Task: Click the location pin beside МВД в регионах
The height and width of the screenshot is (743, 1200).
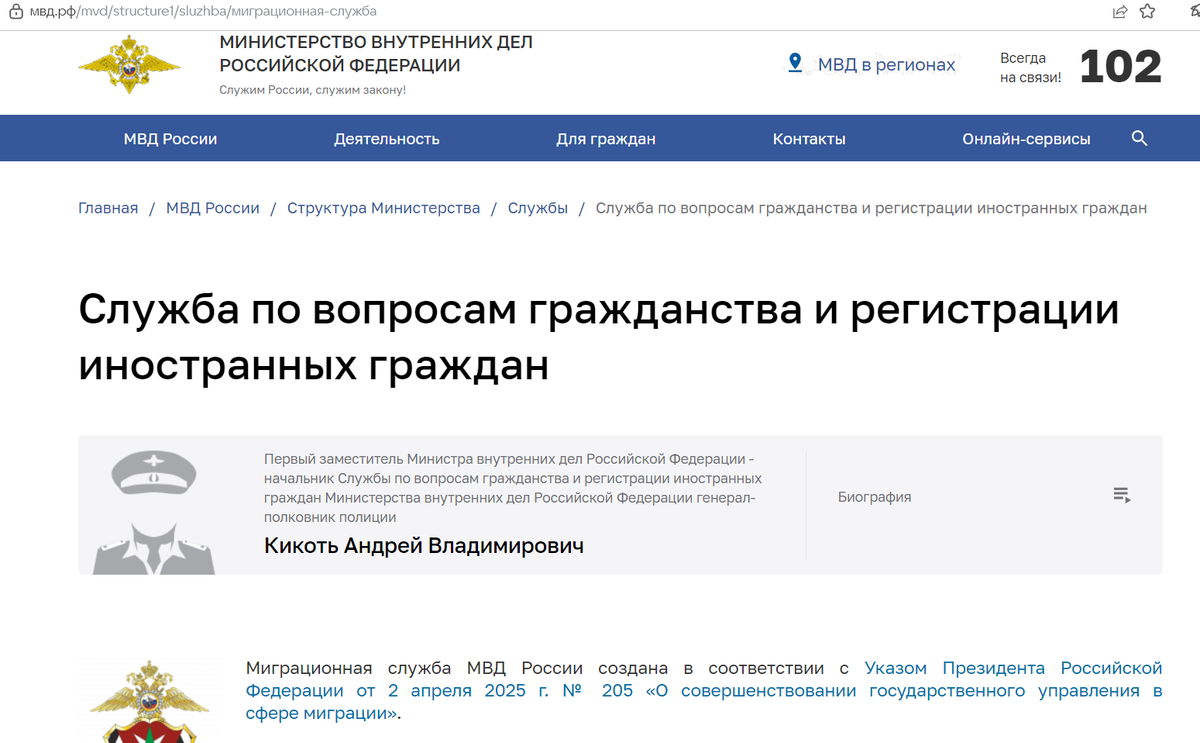Action: coord(795,62)
